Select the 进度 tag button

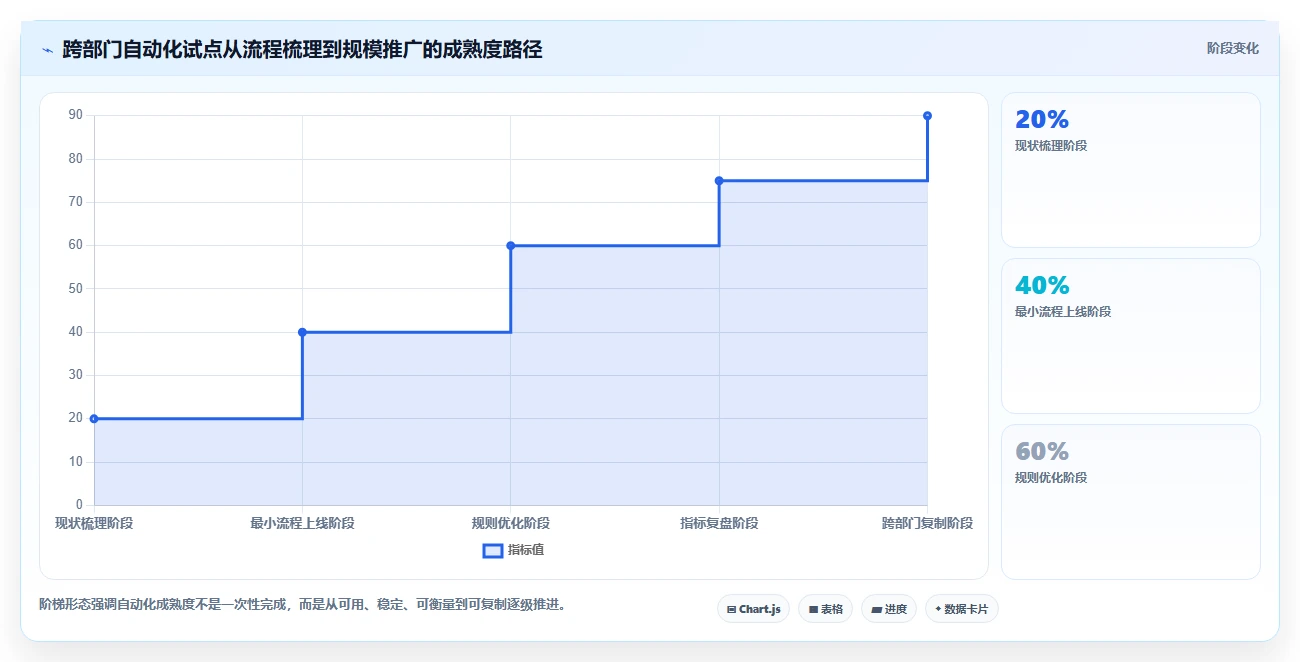coord(889,609)
